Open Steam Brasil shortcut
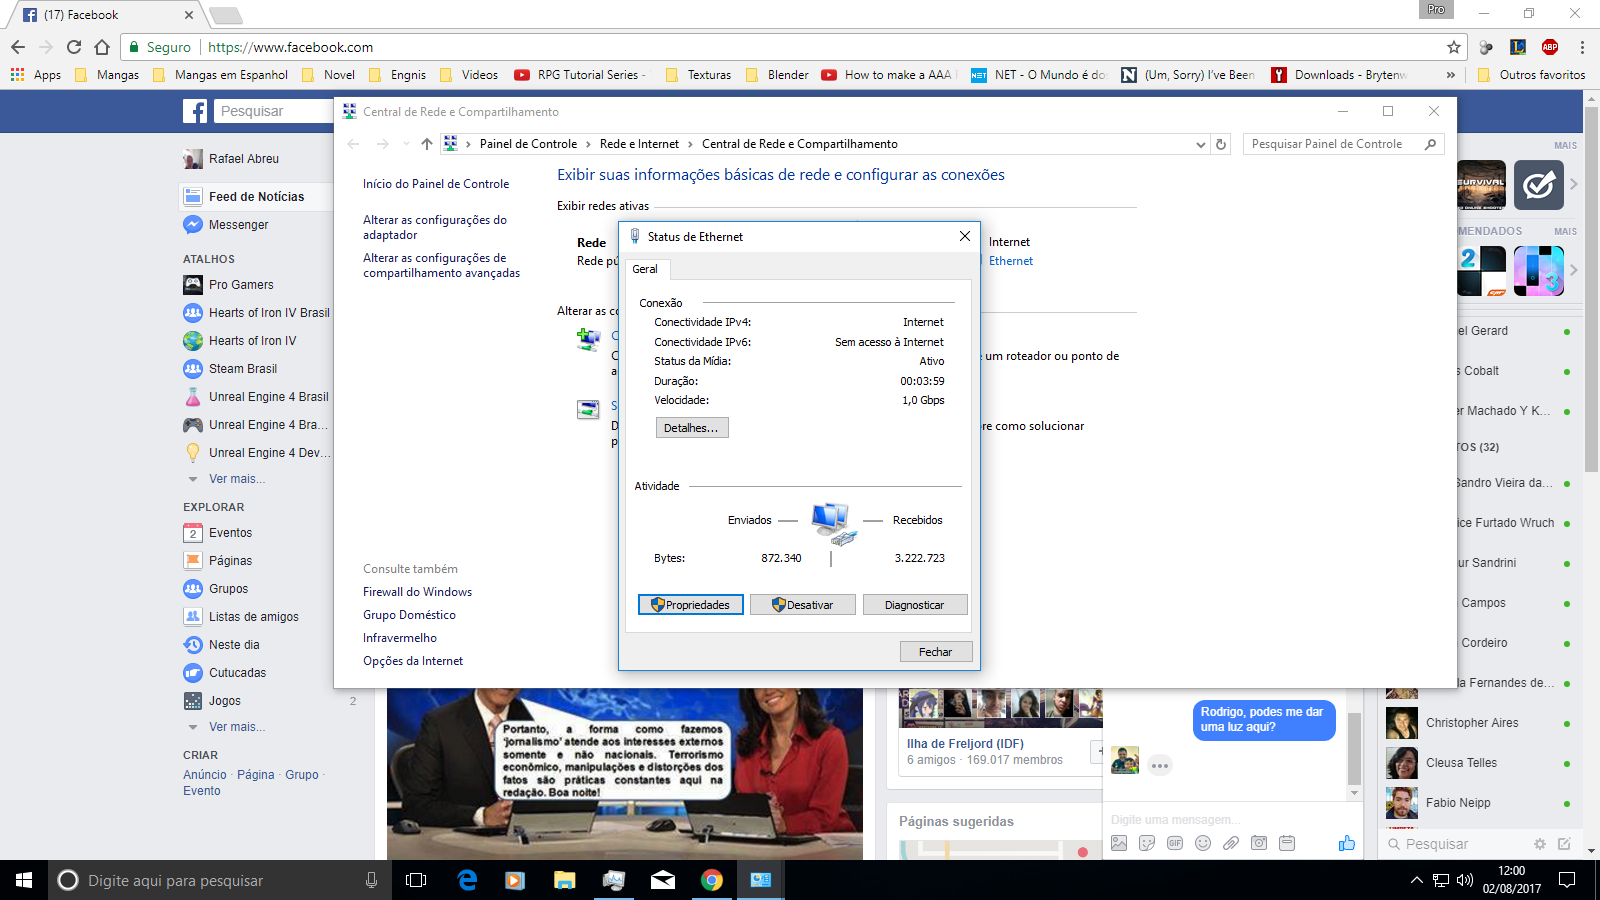Viewport: 1600px width, 900px height. 243,369
